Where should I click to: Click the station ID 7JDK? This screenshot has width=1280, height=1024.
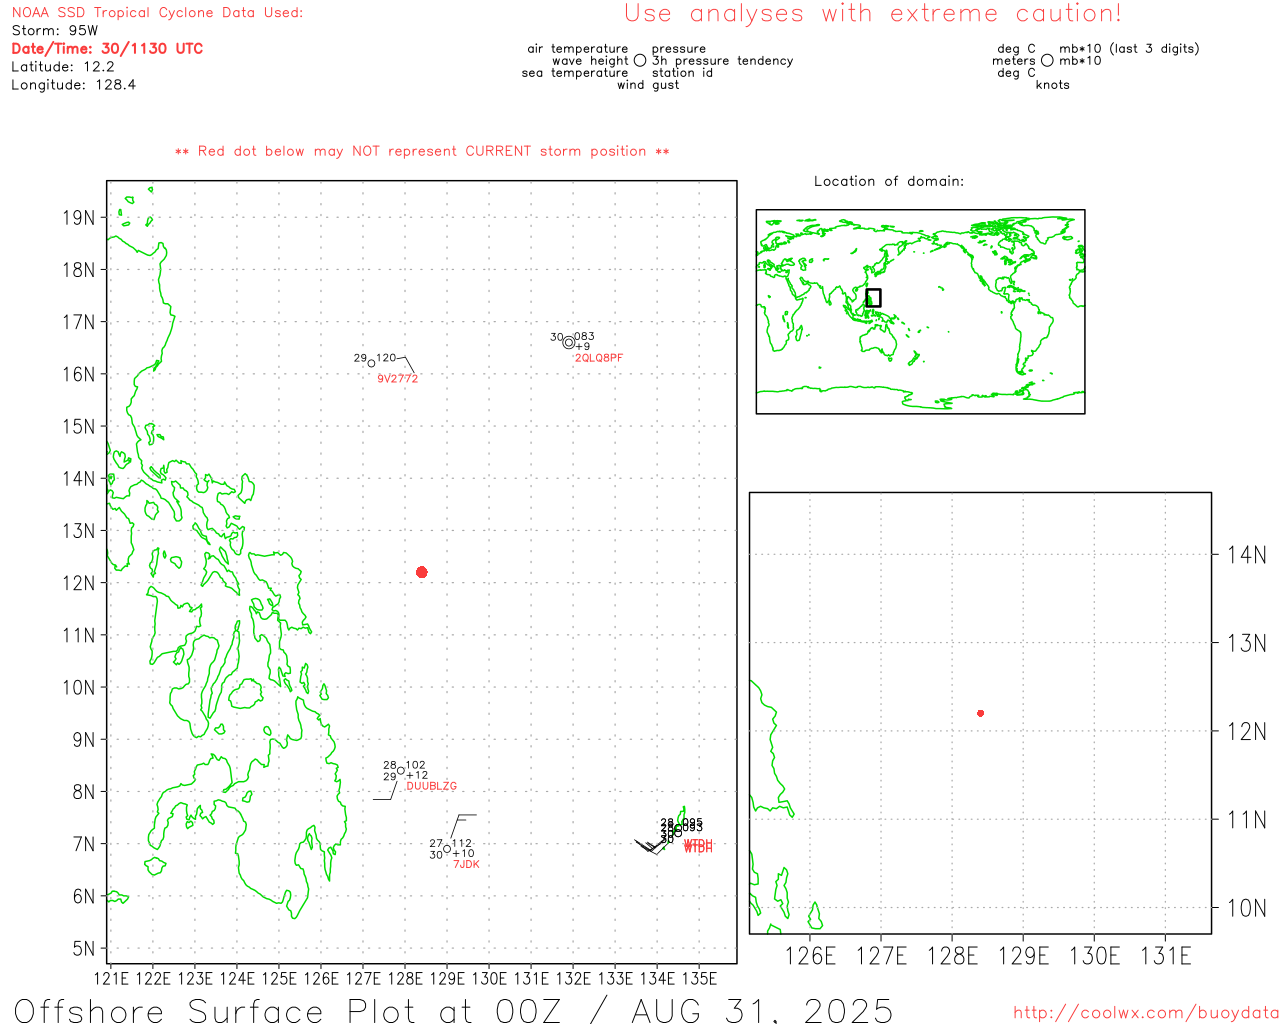pyautogui.click(x=466, y=864)
